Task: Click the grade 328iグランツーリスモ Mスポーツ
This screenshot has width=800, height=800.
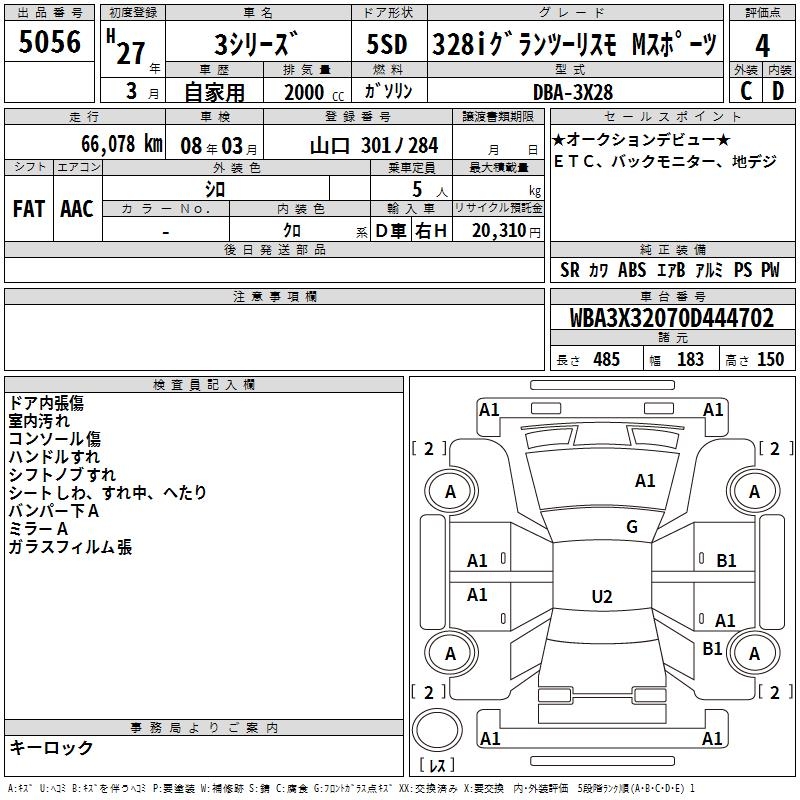Action: coord(574,44)
